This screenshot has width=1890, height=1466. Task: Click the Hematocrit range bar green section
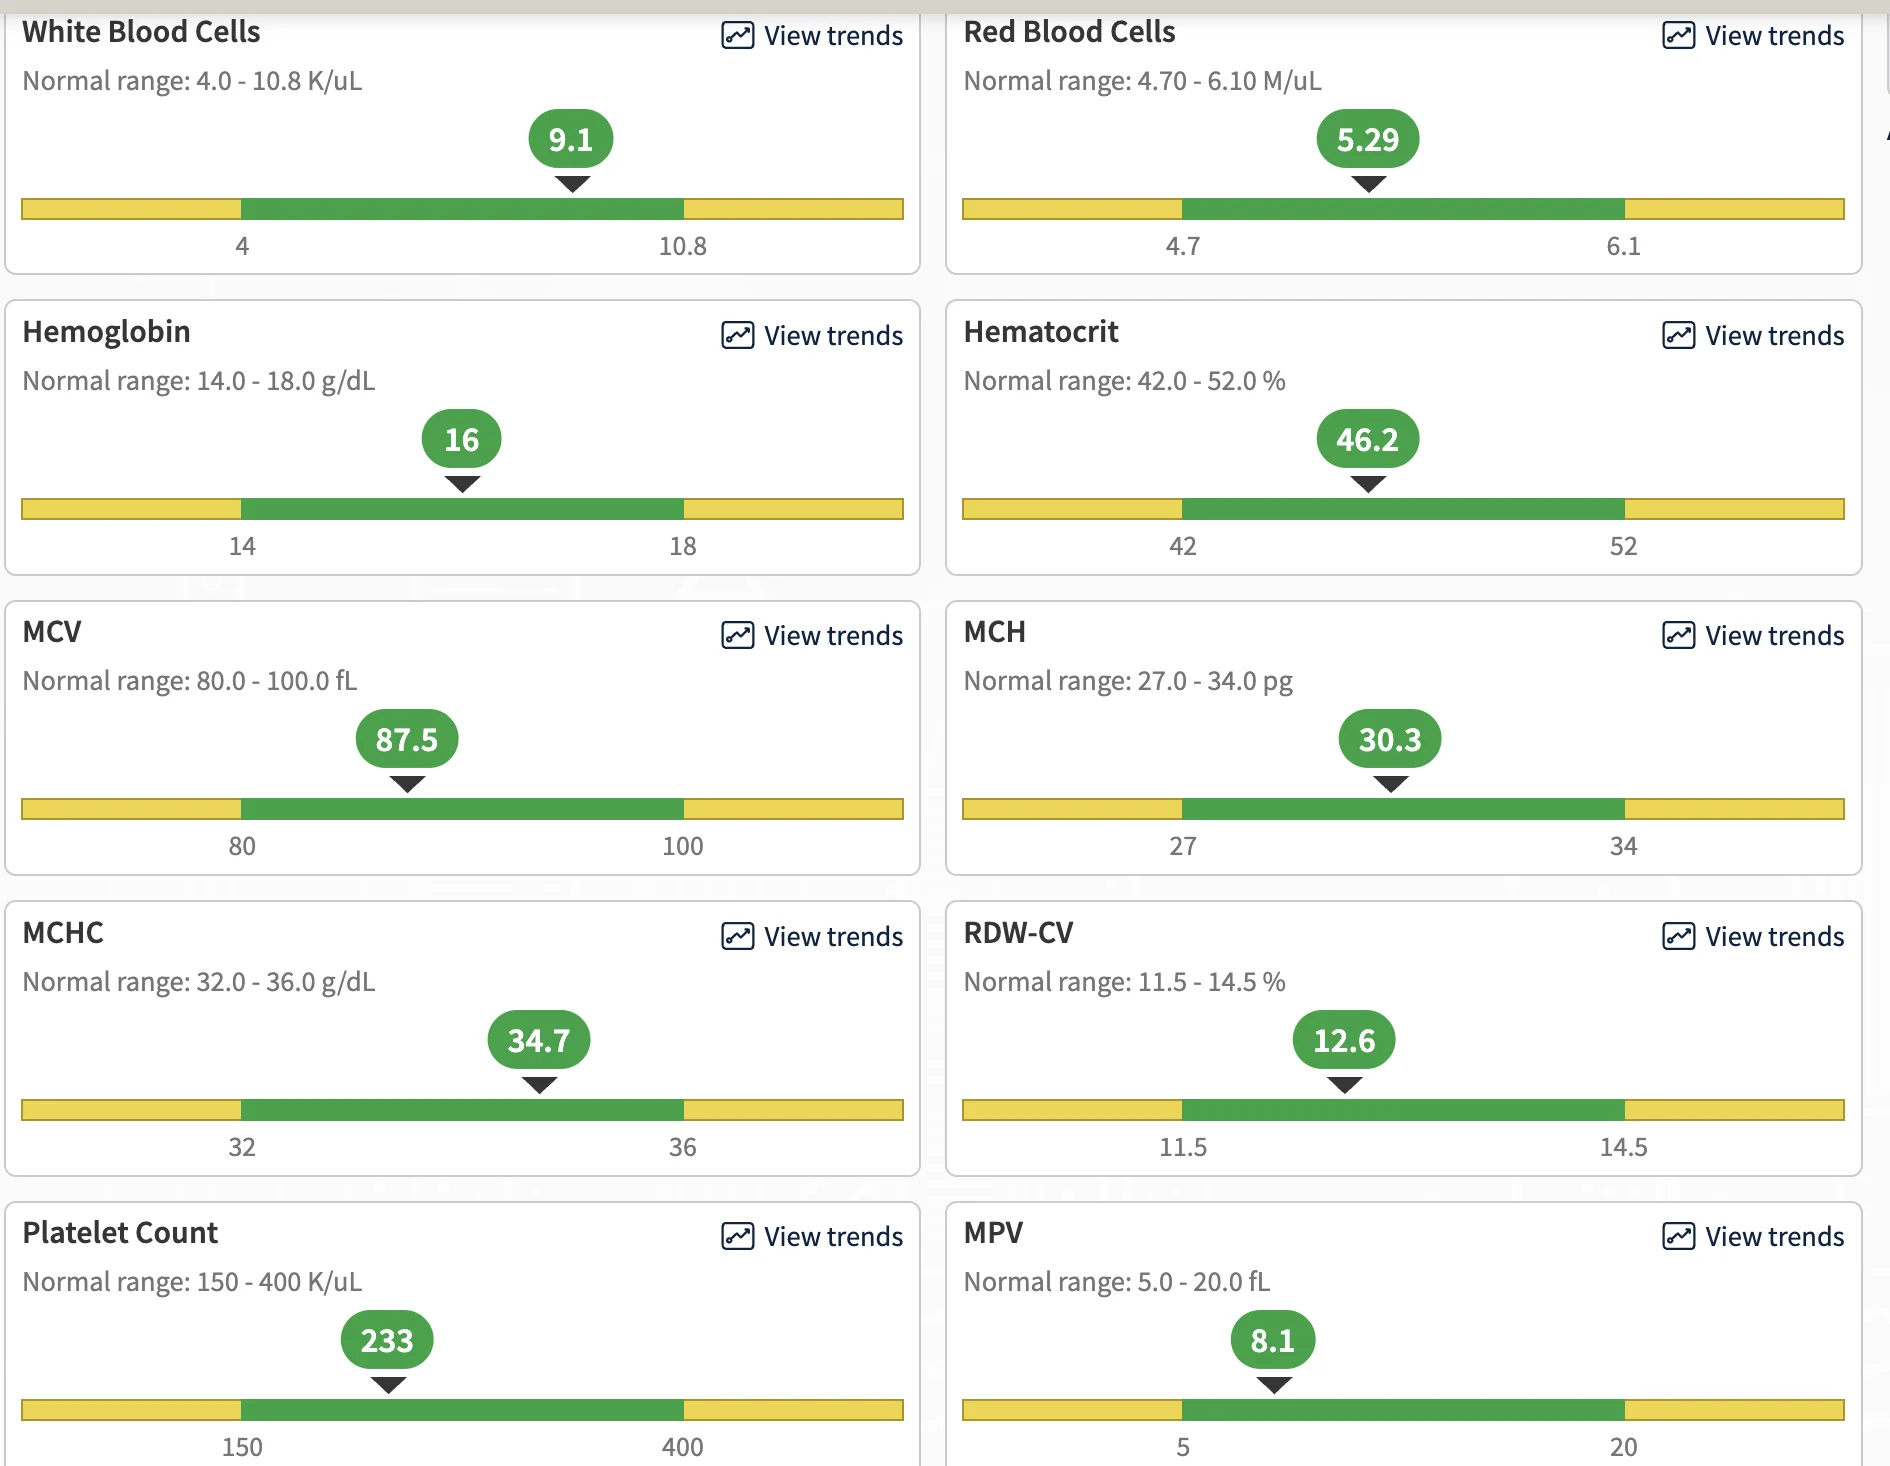(x=1403, y=509)
